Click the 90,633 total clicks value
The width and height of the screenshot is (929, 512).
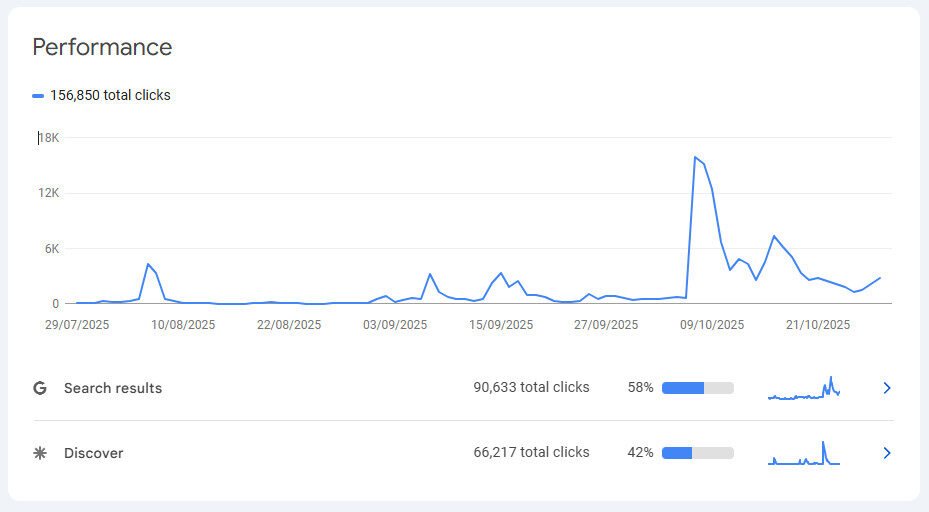531,388
